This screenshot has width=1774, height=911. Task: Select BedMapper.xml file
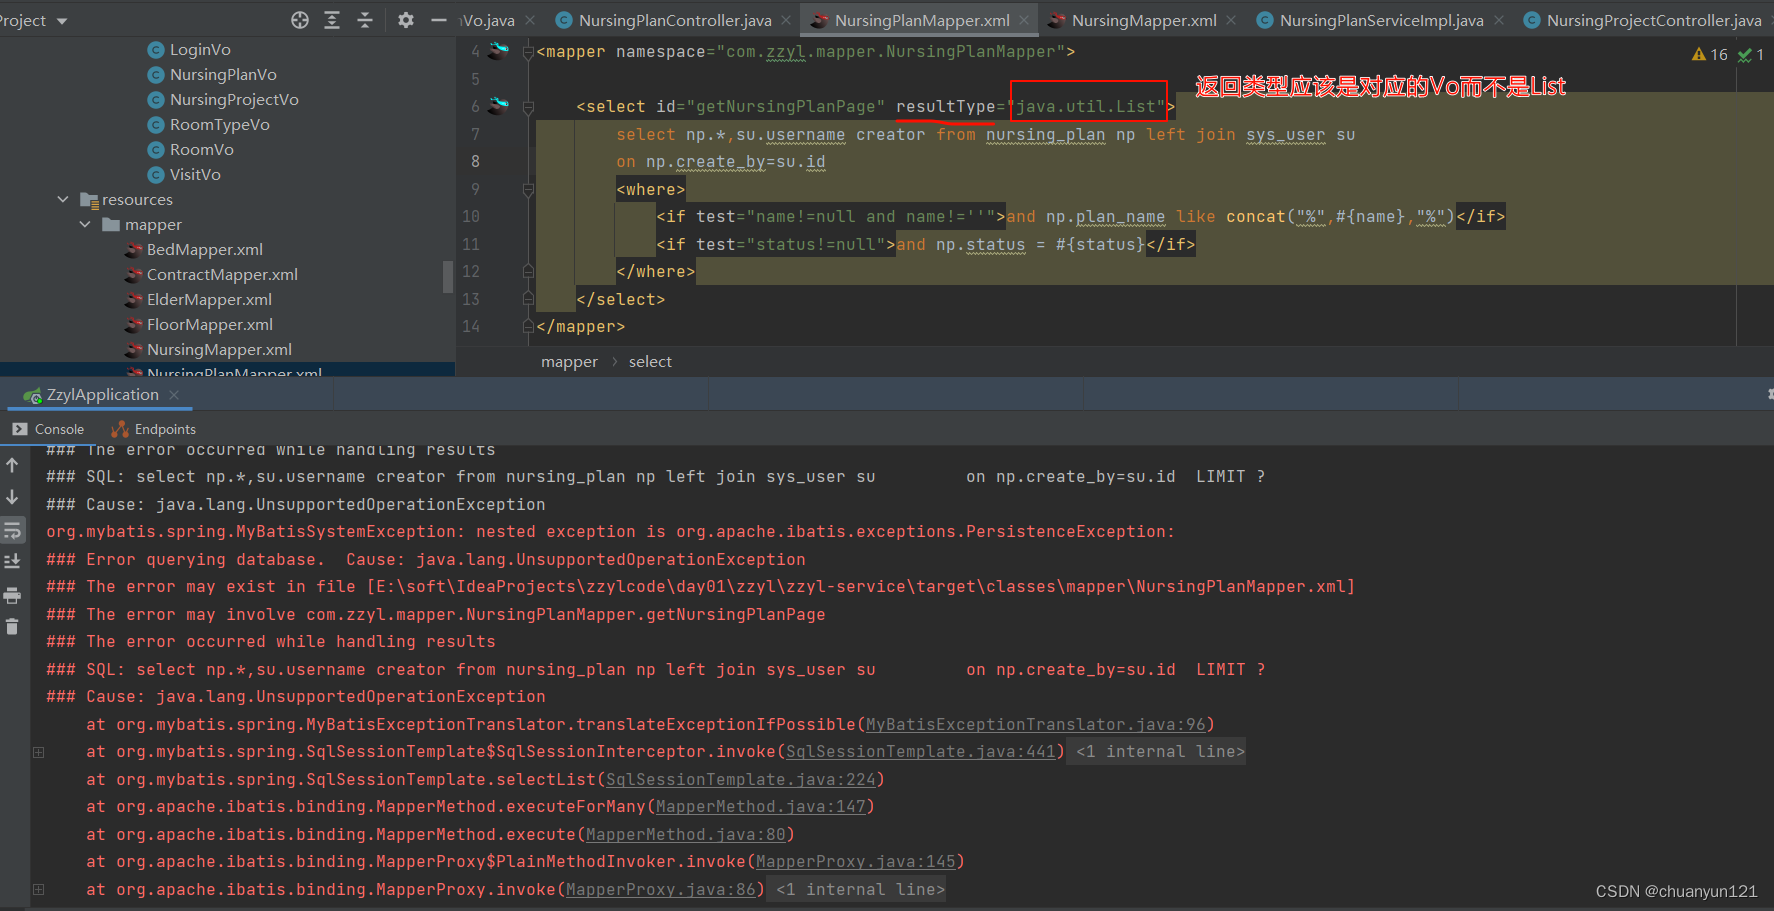coord(204,249)
